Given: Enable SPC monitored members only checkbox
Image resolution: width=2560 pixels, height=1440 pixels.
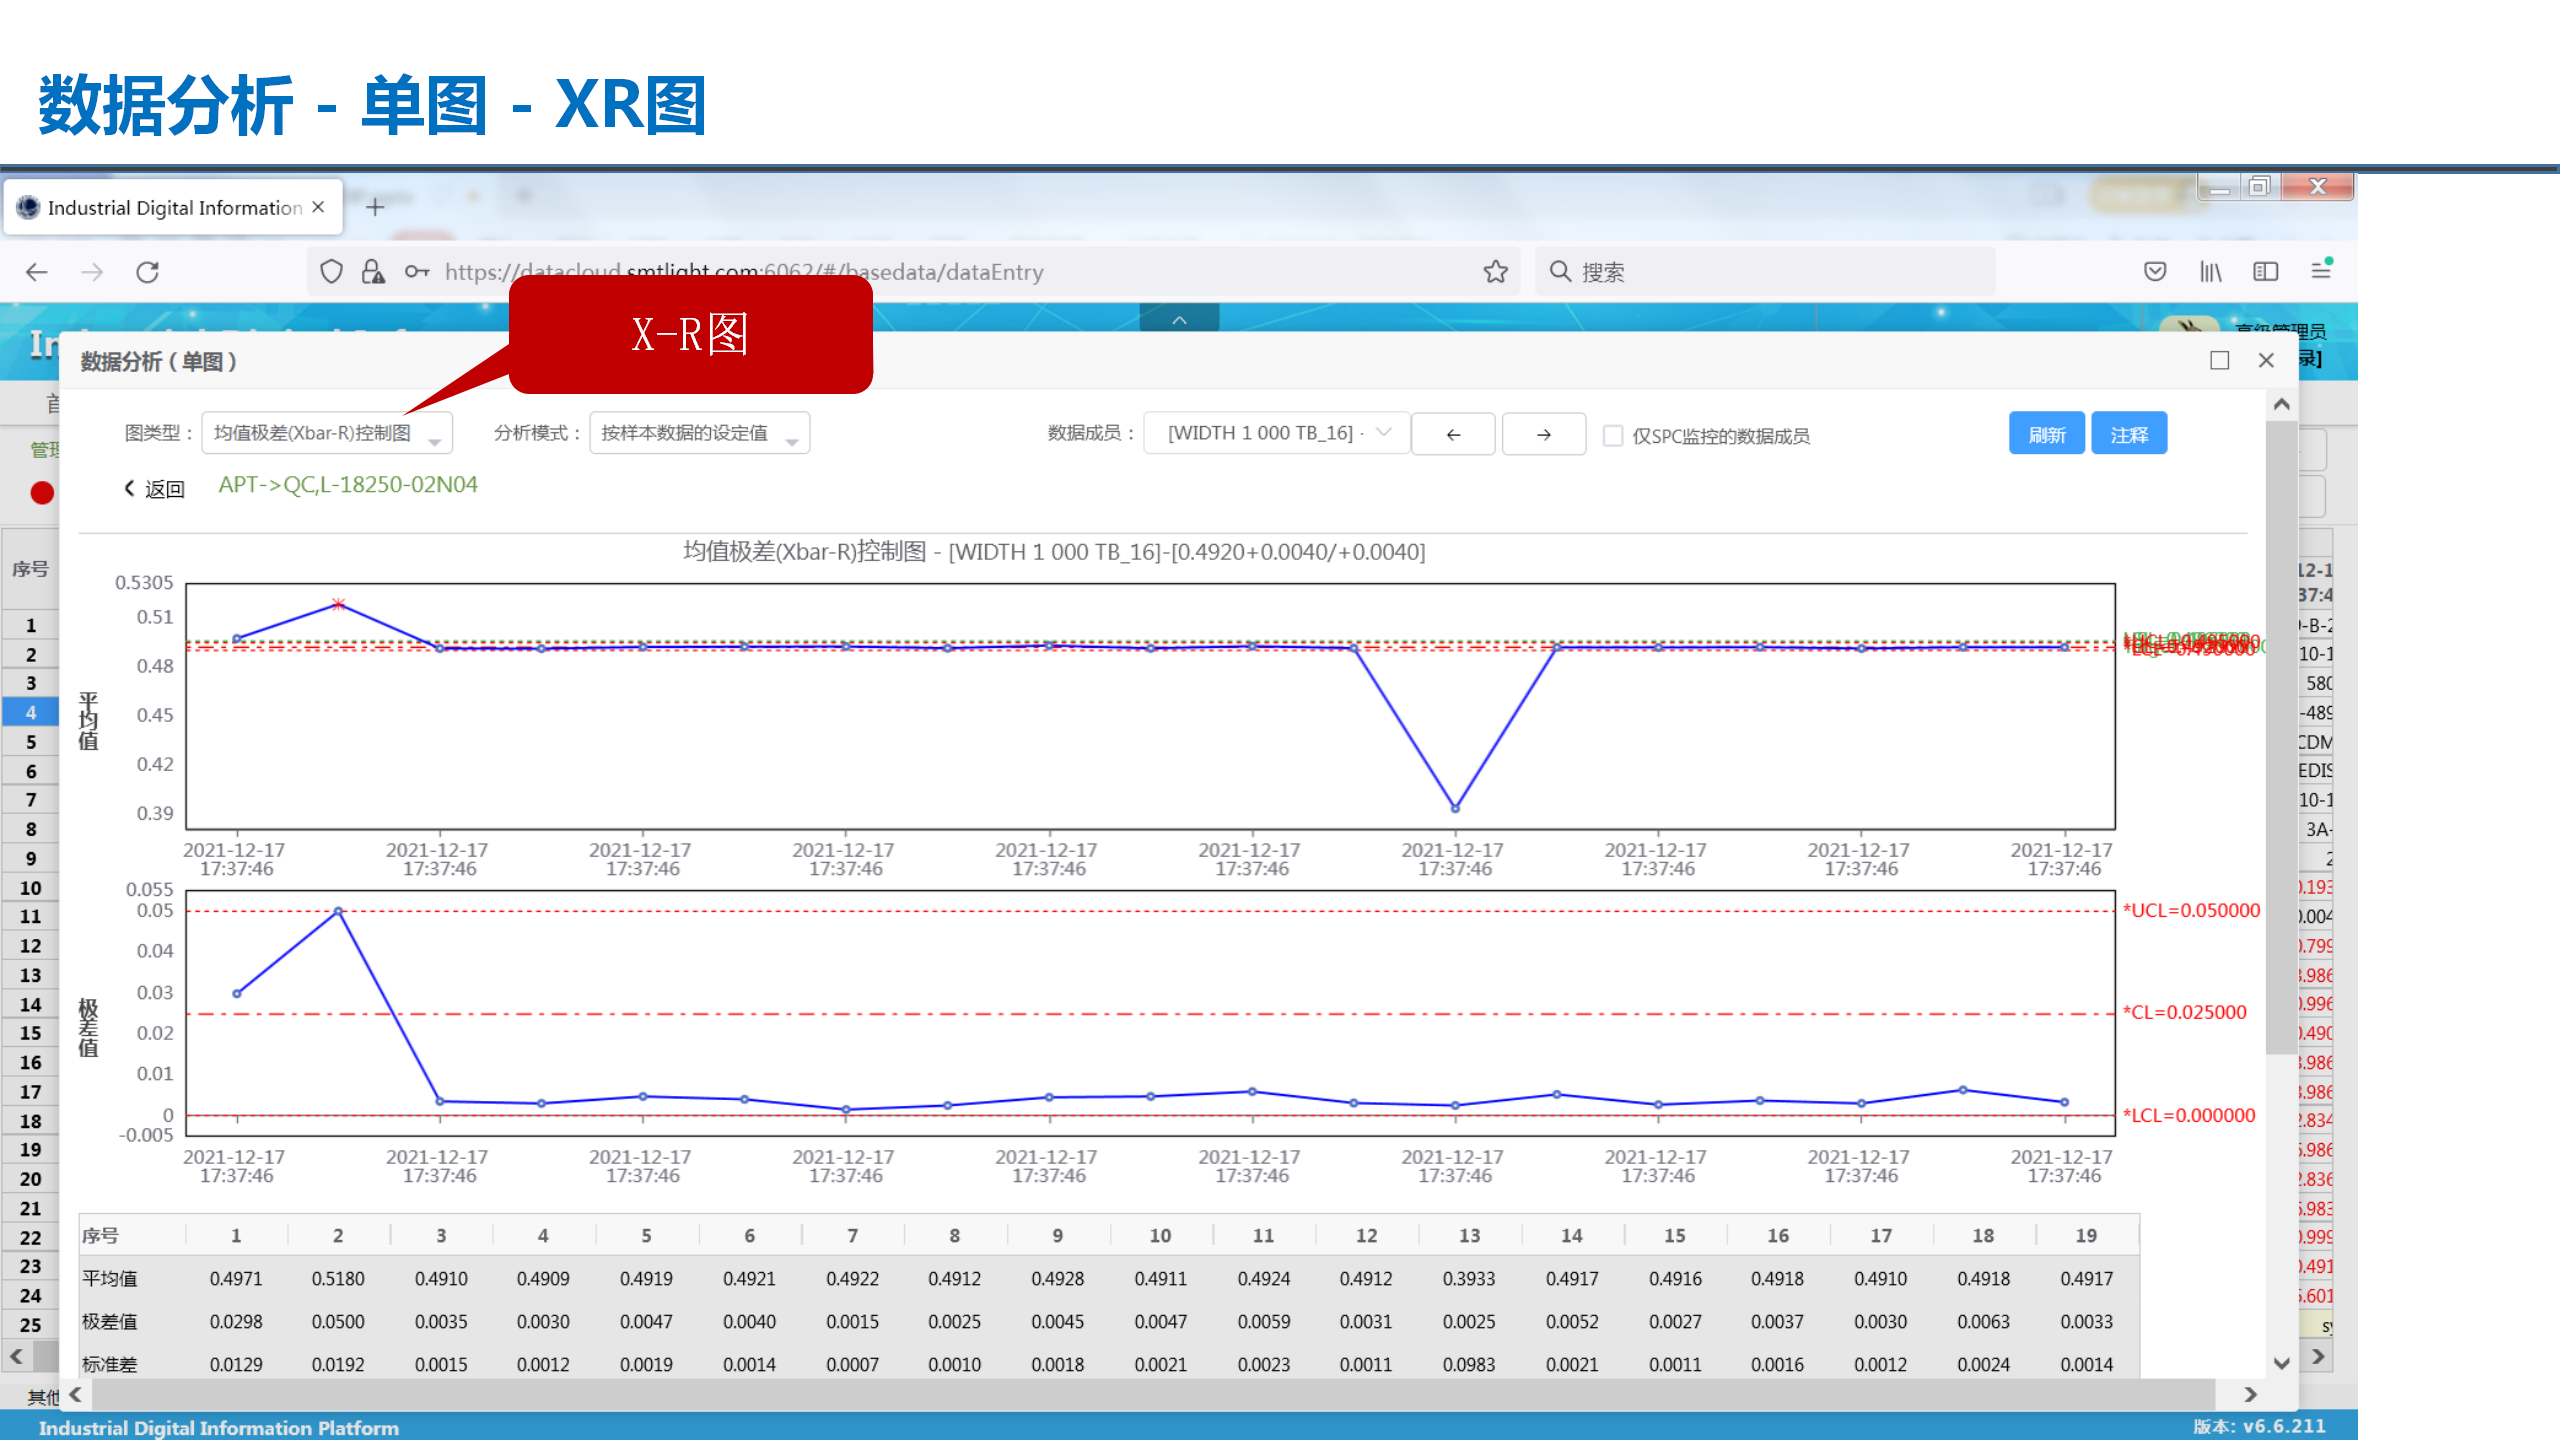Looking at the screenshot, I should coord(1612,435).
